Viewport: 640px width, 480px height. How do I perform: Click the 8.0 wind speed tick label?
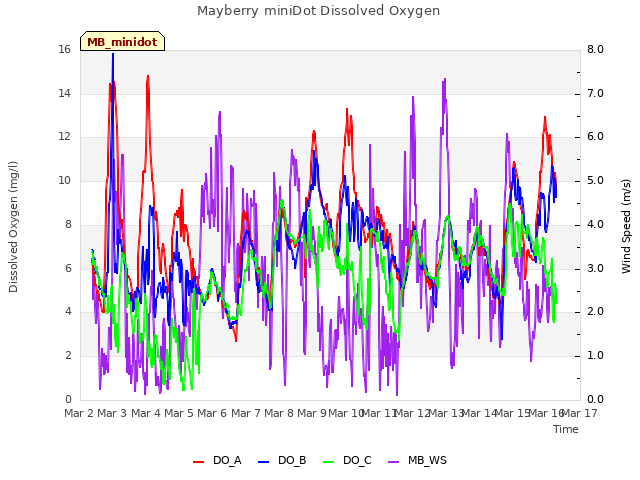tap(595, 50)
